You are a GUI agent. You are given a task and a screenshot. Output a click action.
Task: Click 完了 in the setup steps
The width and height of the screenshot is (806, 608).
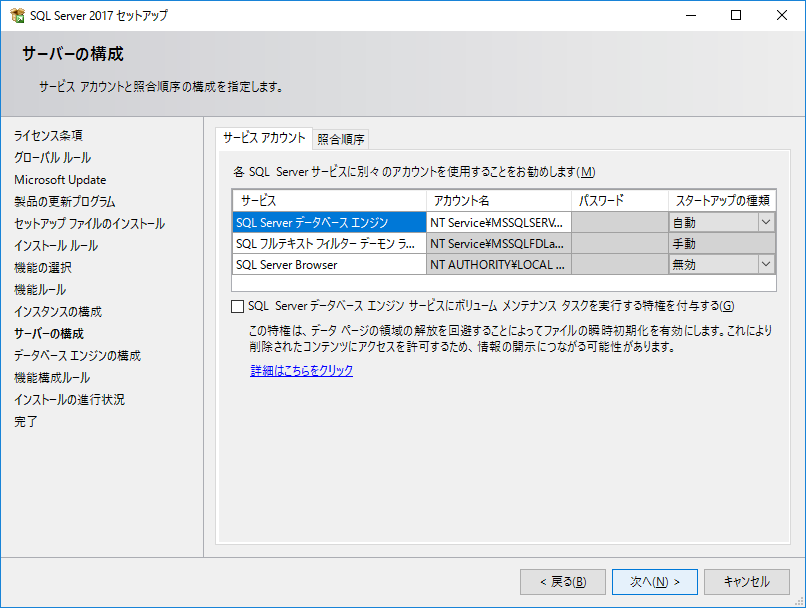[26, 422]
